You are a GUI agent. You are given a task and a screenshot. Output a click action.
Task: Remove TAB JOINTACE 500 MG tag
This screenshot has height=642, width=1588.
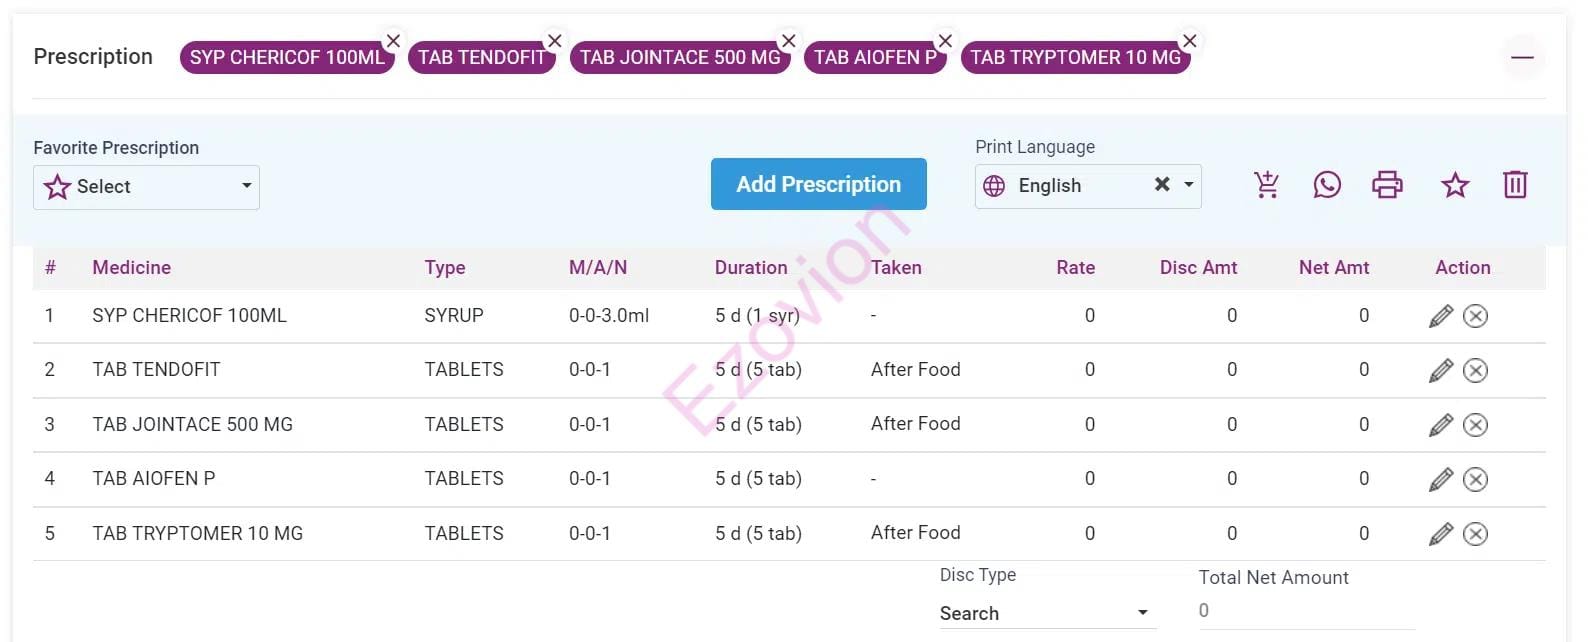pos(788,41)
